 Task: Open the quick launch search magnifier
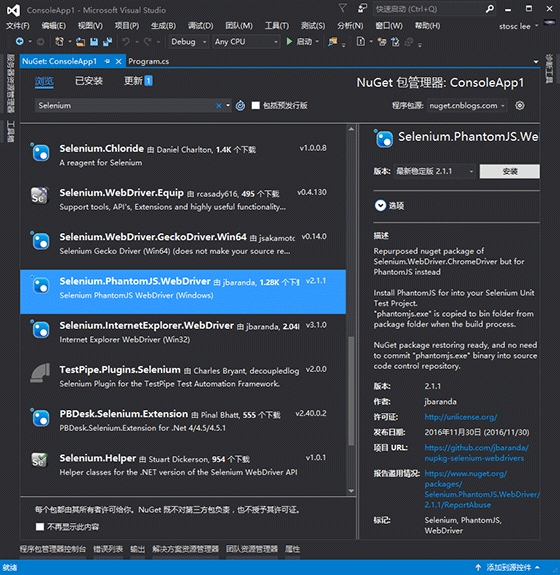tap(490, 9)
